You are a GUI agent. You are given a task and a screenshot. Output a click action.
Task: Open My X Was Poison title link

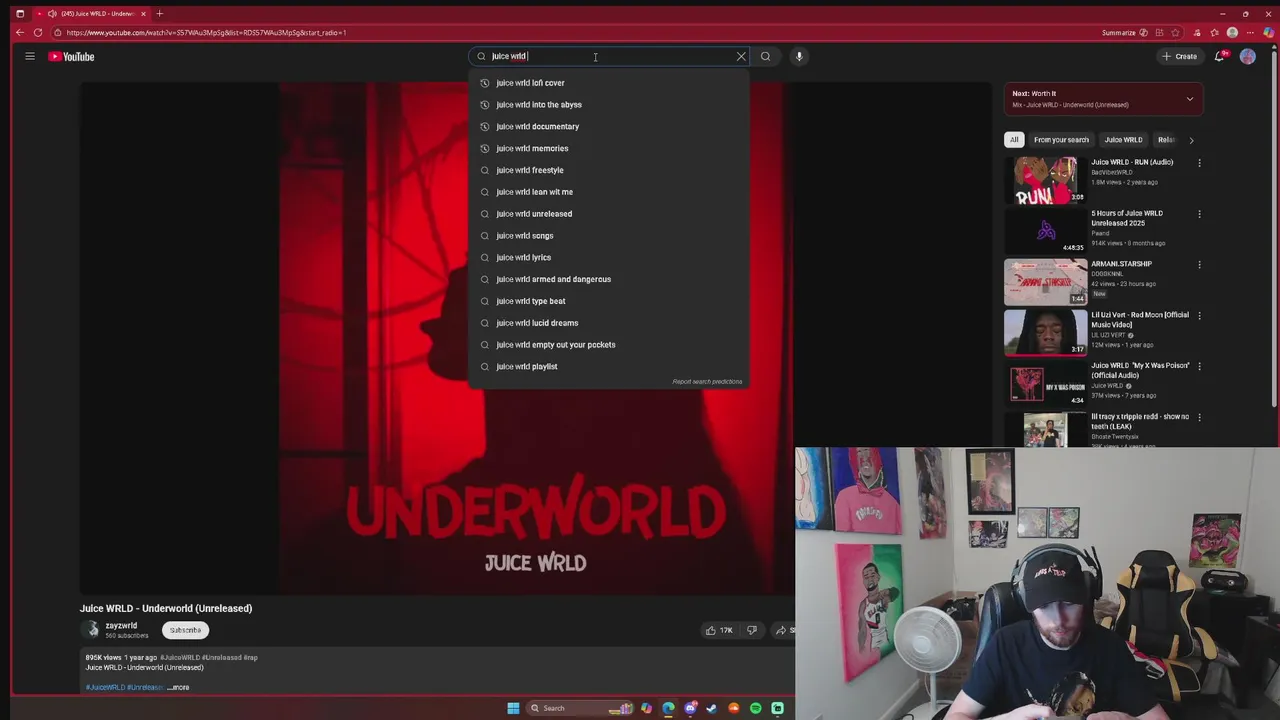(1139, 370)
